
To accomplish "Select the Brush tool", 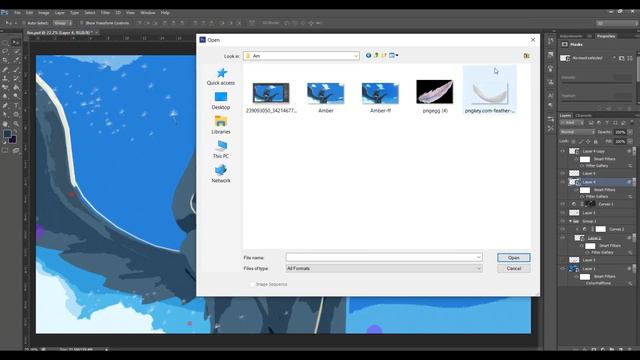I will point(16,69).
